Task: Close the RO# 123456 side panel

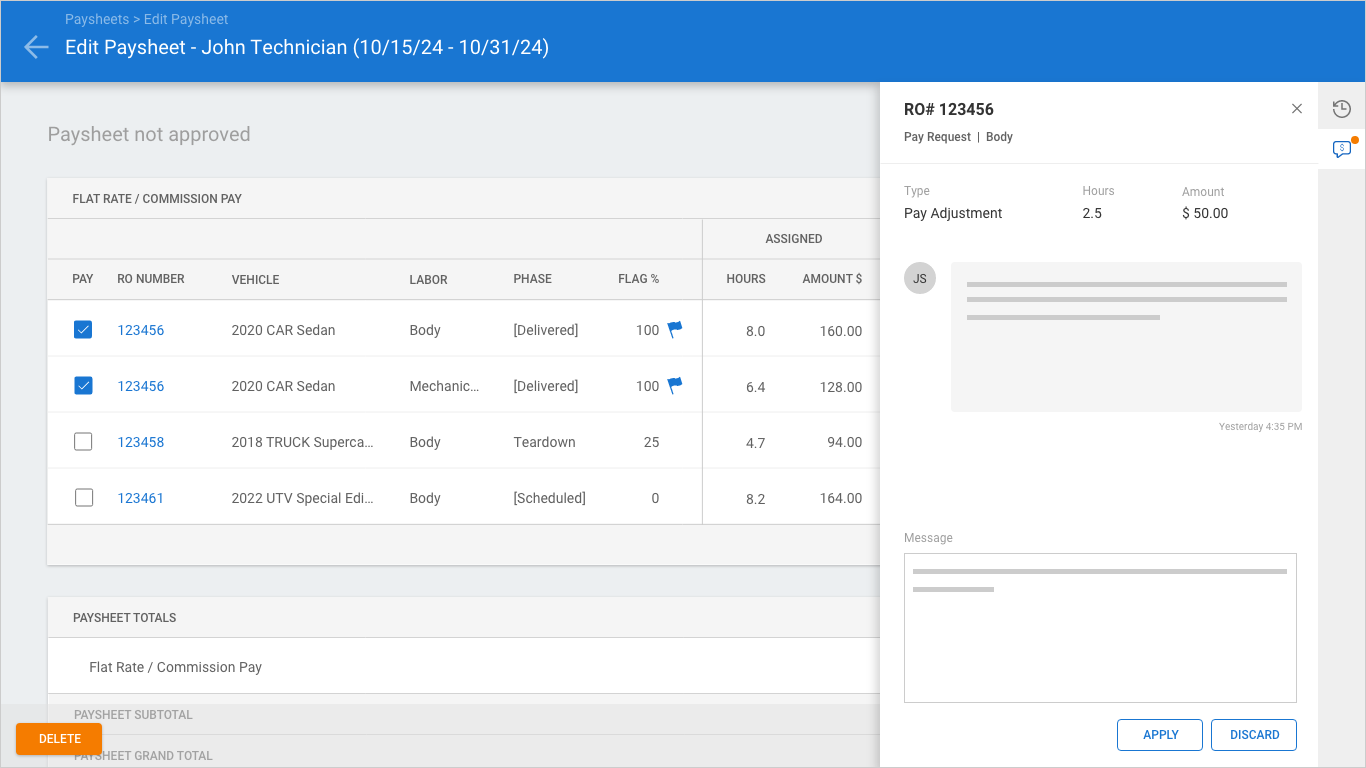Action: (1297, 109)
